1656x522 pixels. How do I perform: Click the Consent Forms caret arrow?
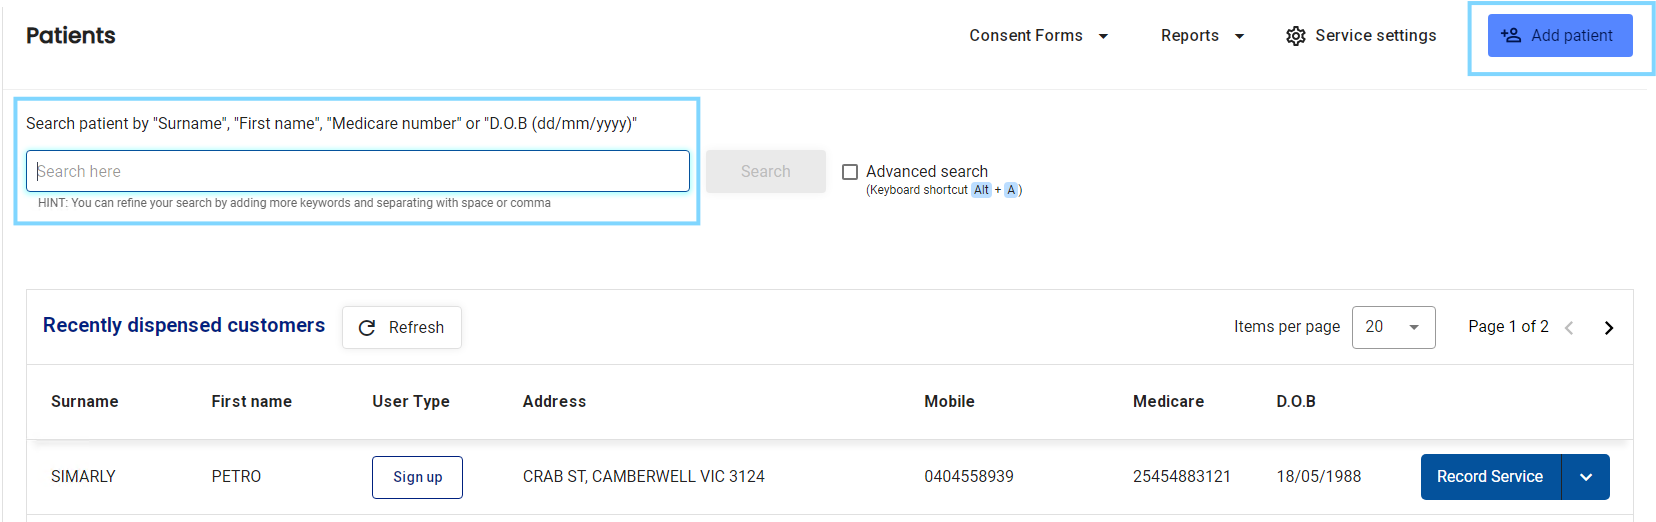point(1103,36)
